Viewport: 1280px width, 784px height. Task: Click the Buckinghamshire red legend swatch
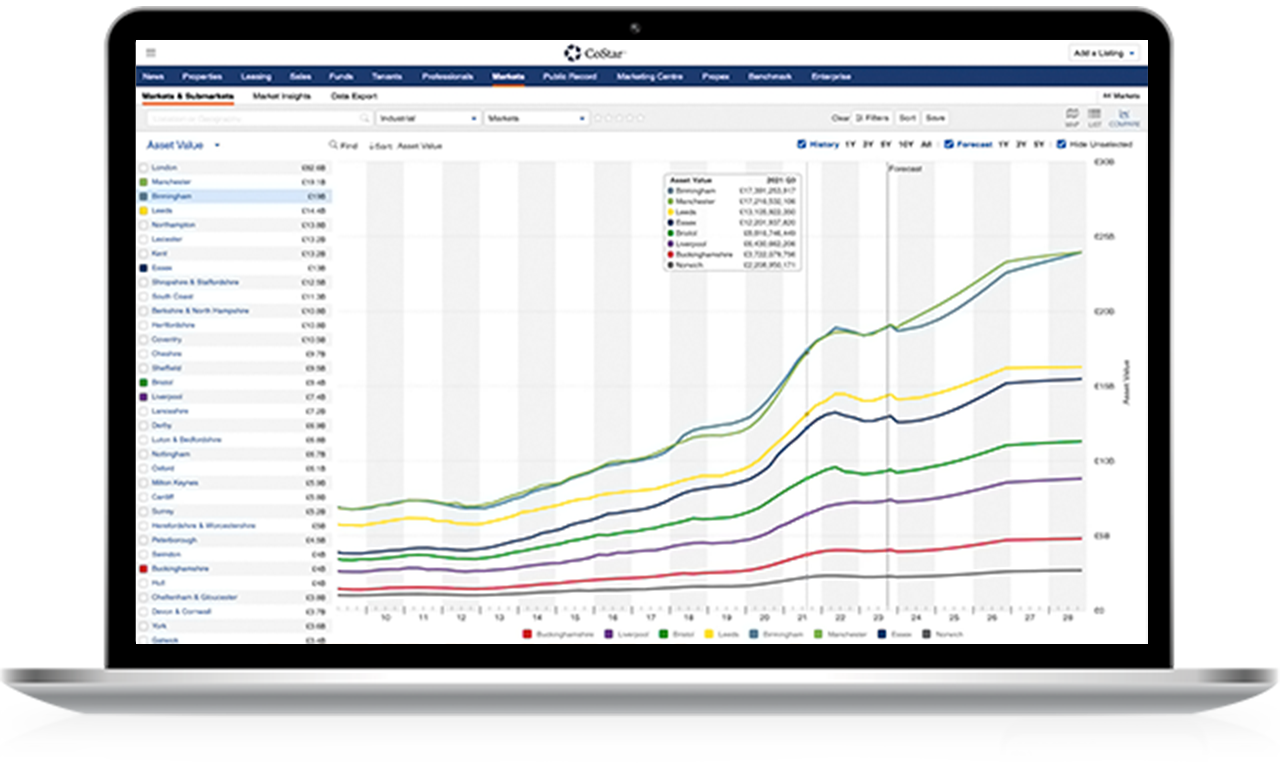[x=526, y=634]
